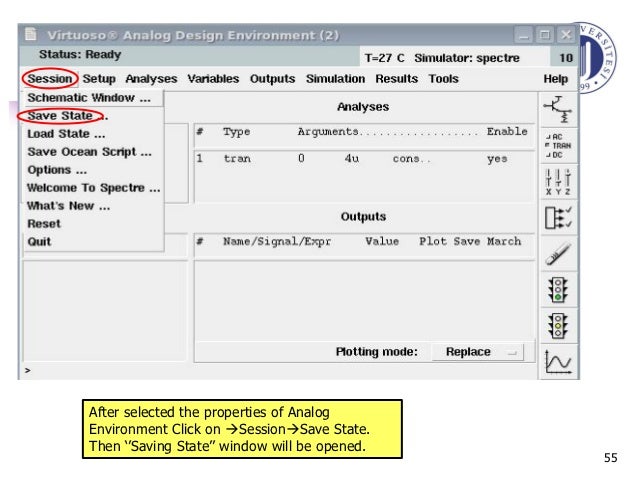Choose Save Ocean Script entry
Viewport: 638px width, 479px height.
(x=94, y=152)
